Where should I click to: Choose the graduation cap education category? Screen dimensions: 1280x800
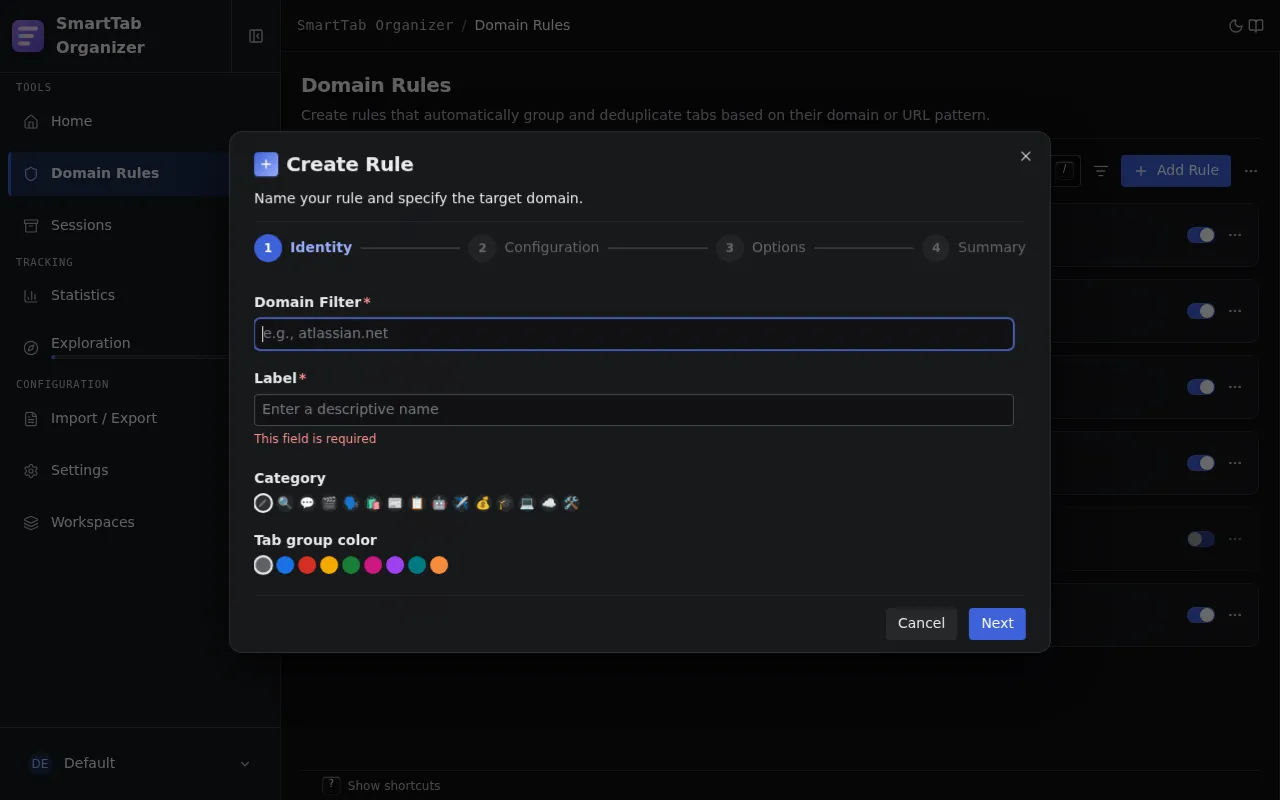[x=505, y=503]
